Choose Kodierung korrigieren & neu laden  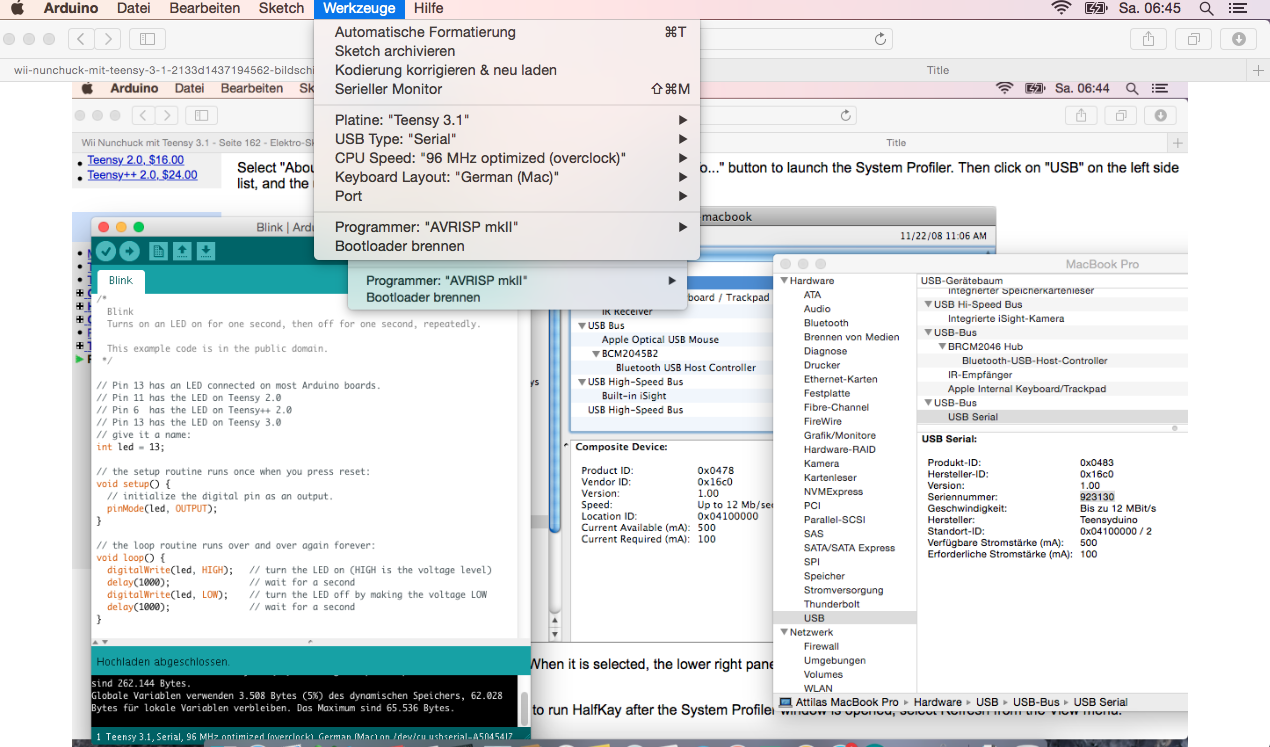[x=507, y=70]
